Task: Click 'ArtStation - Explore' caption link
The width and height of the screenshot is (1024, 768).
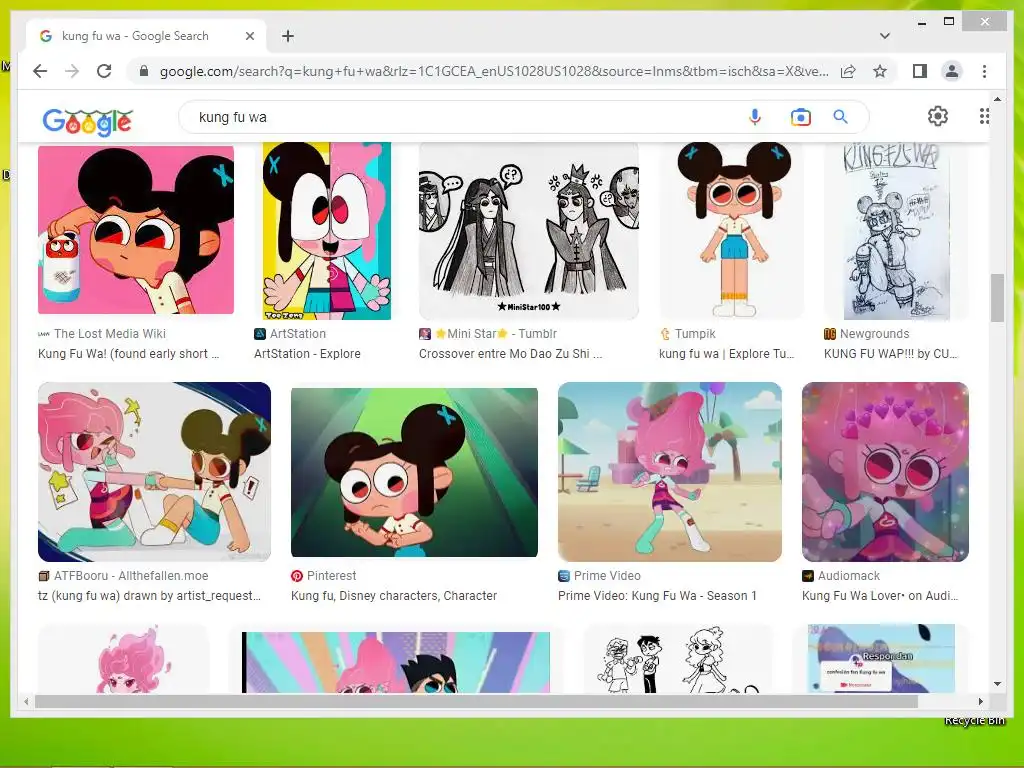Action: click(307, 353)
